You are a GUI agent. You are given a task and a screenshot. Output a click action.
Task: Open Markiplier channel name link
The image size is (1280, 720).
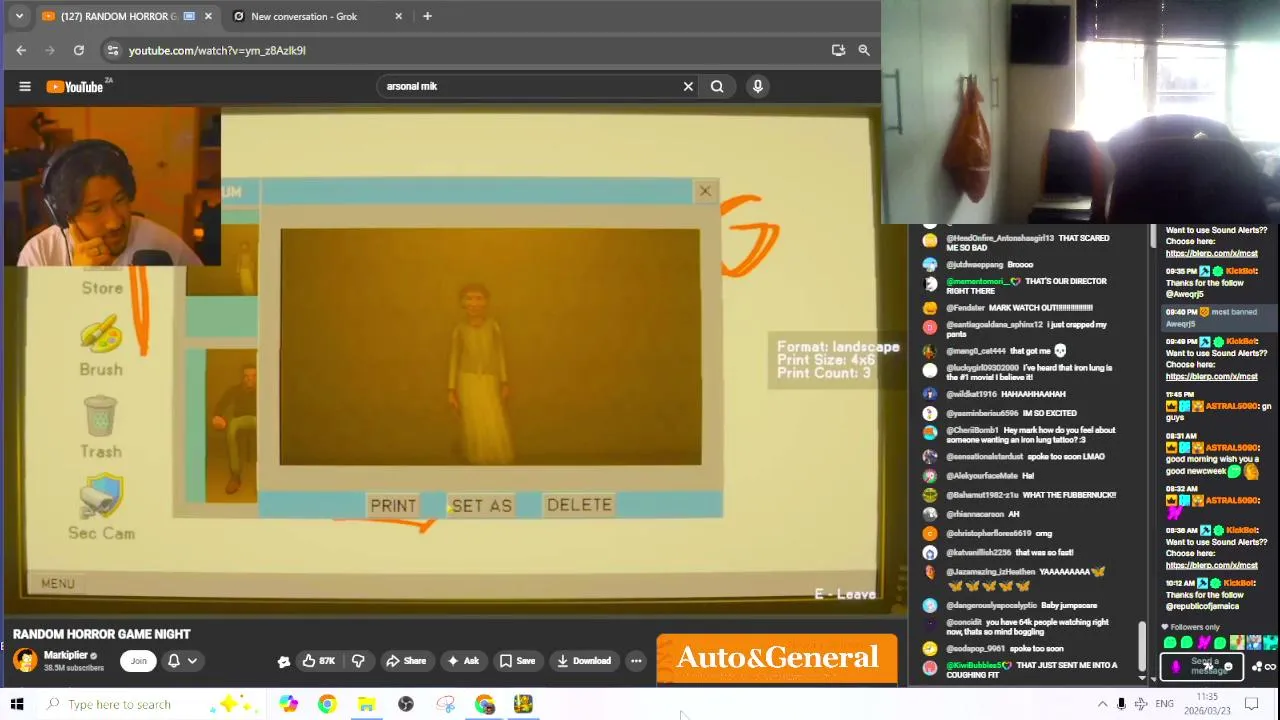[66, 655]
